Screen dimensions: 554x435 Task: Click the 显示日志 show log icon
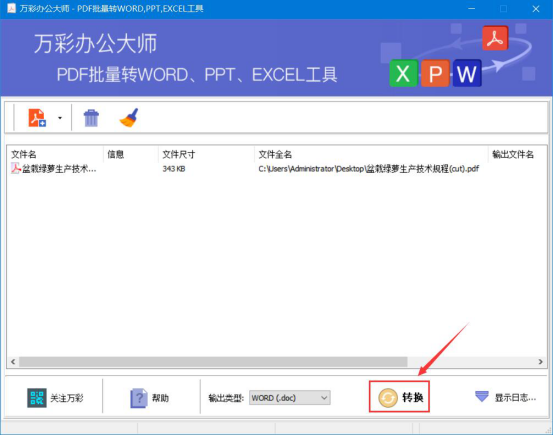point(482,396)
